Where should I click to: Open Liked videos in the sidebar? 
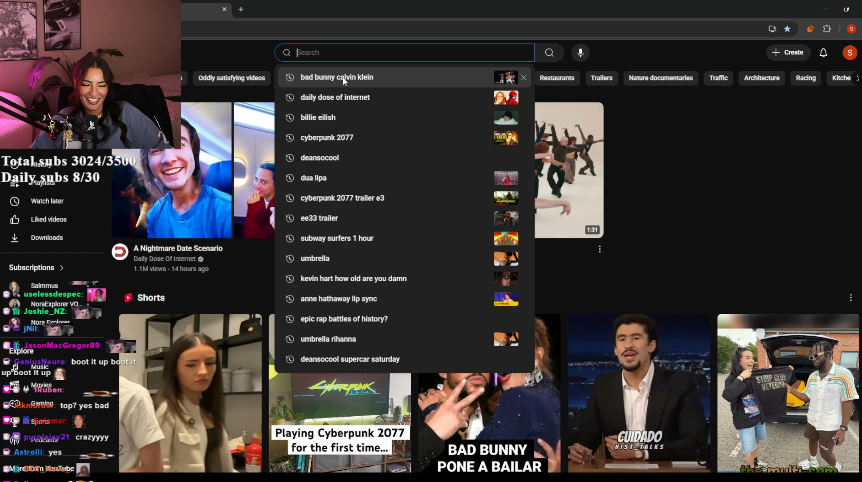tap(48, 219)
